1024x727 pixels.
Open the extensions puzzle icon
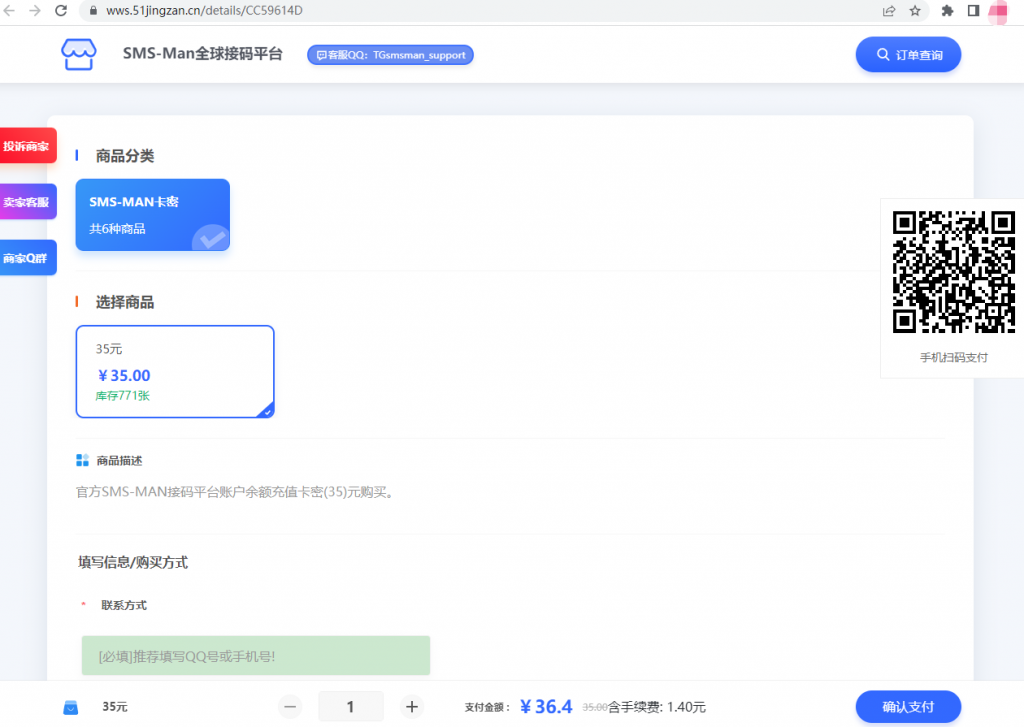947,10
